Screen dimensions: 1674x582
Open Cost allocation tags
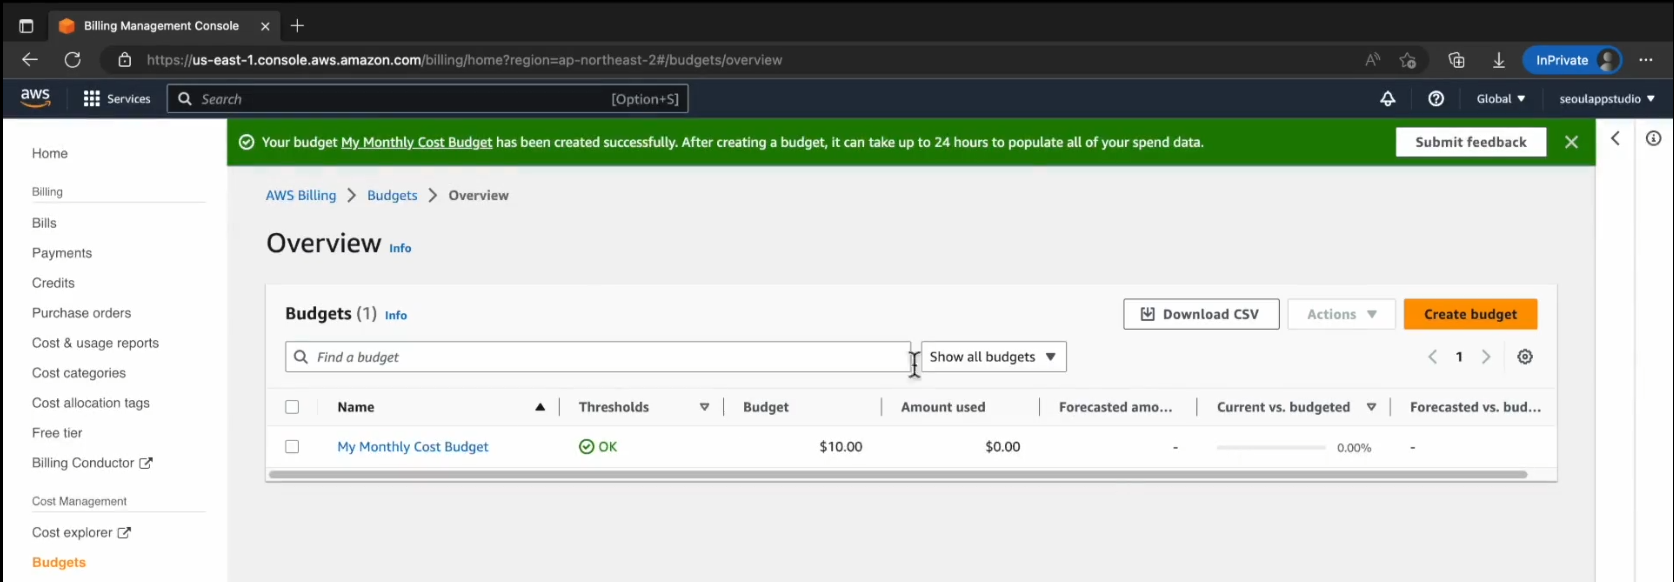(91, 403)
